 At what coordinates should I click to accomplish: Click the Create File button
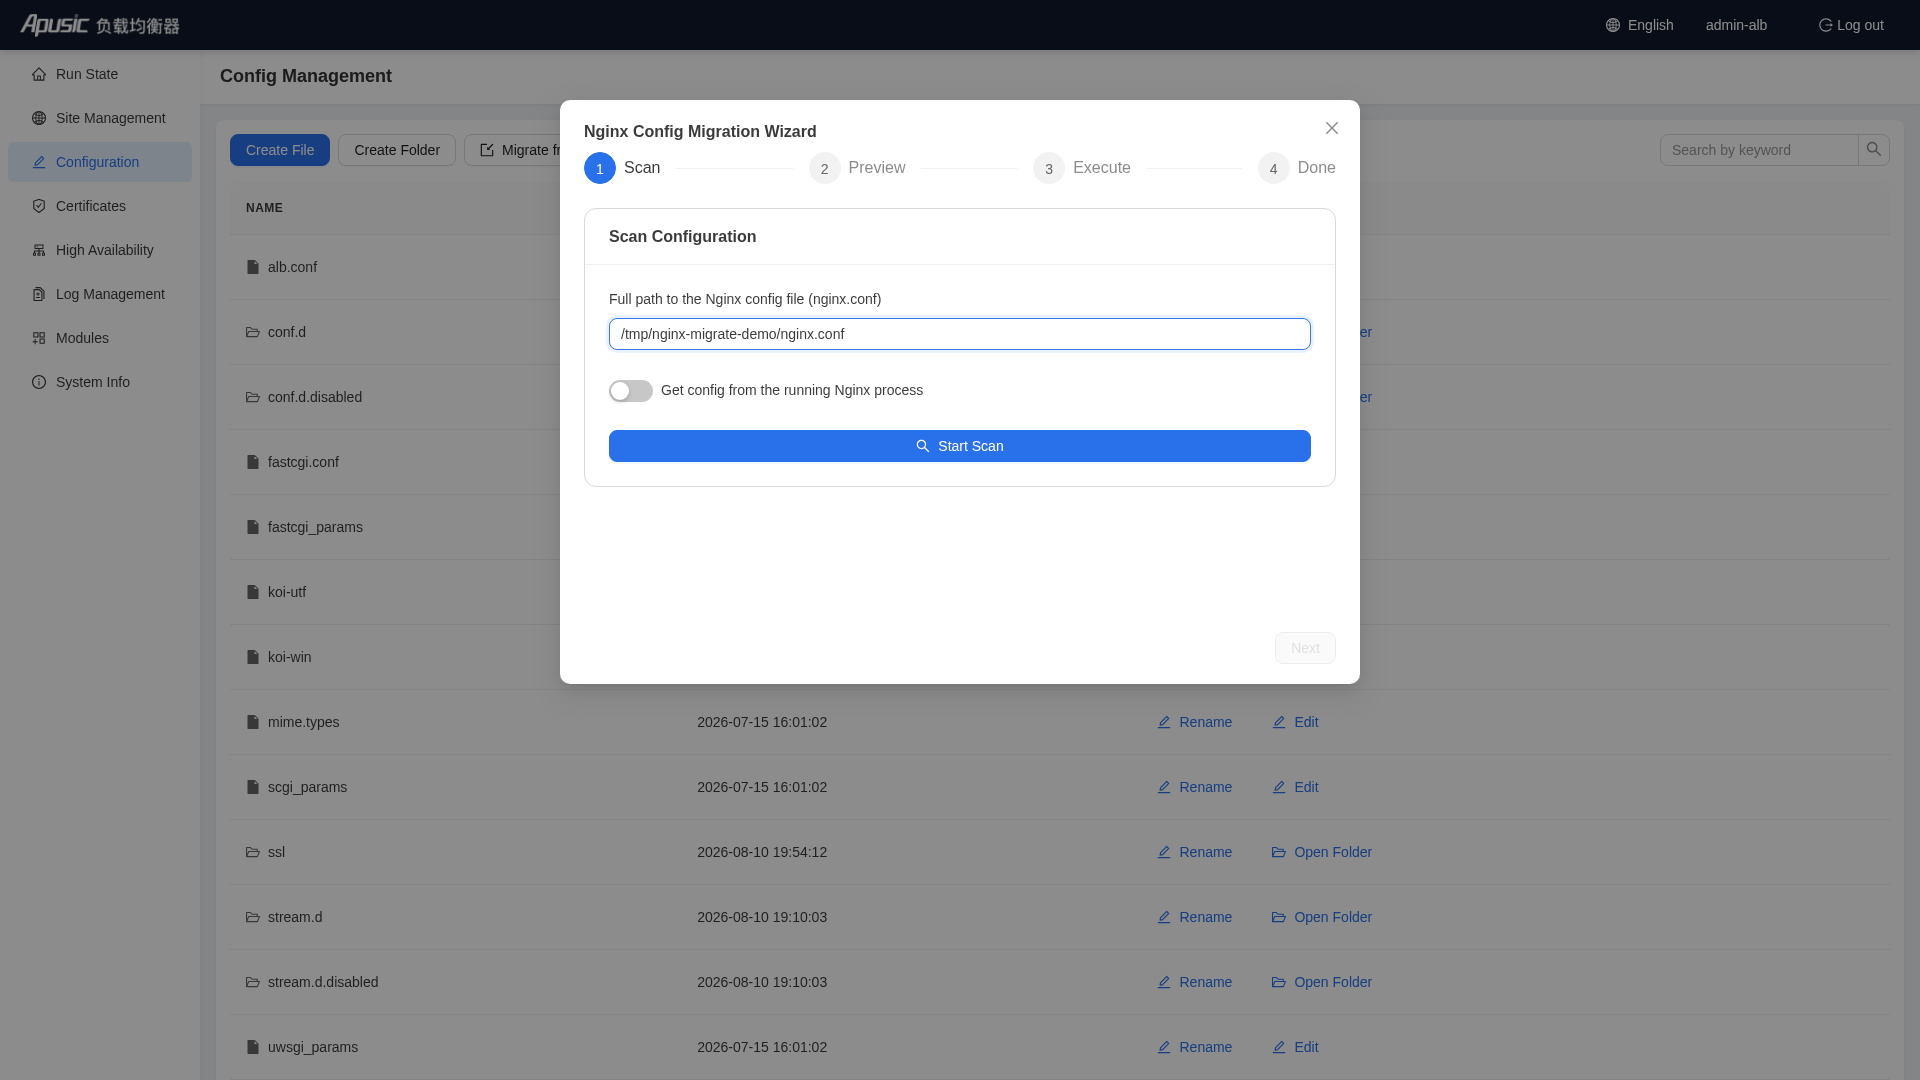[x=280, y=150]
